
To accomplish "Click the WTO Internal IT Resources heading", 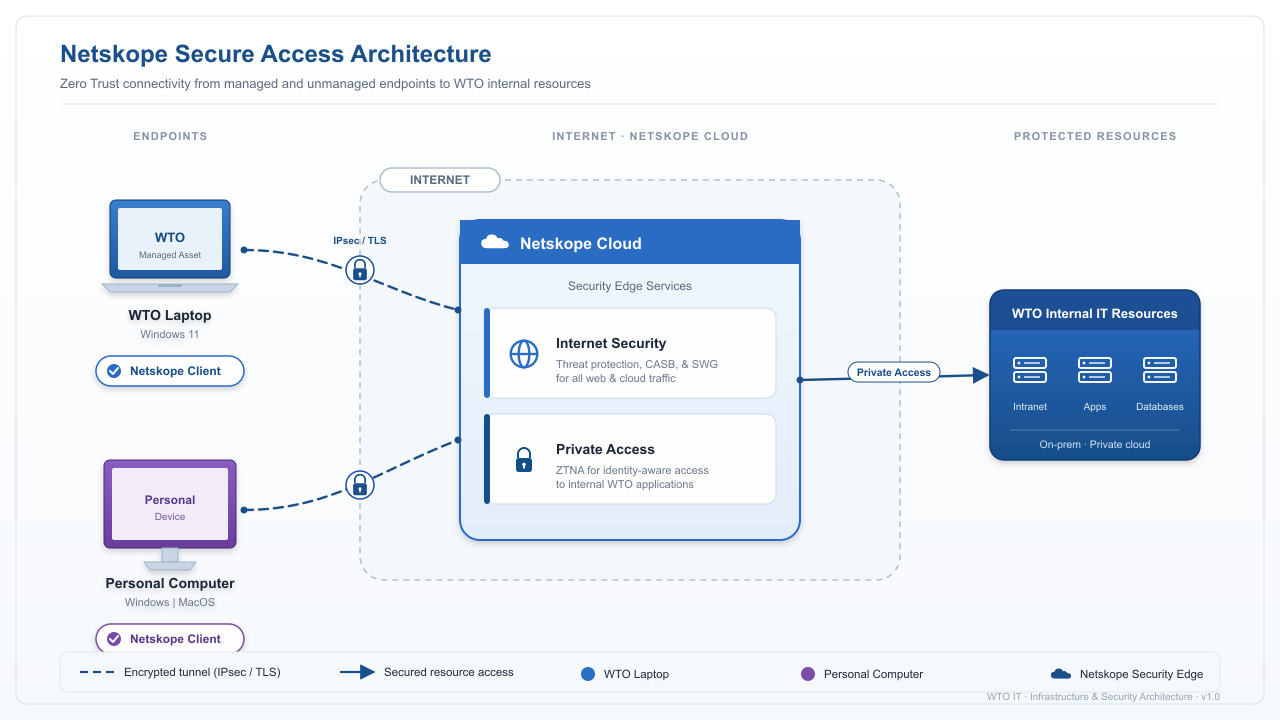I will click(1095, 313).
